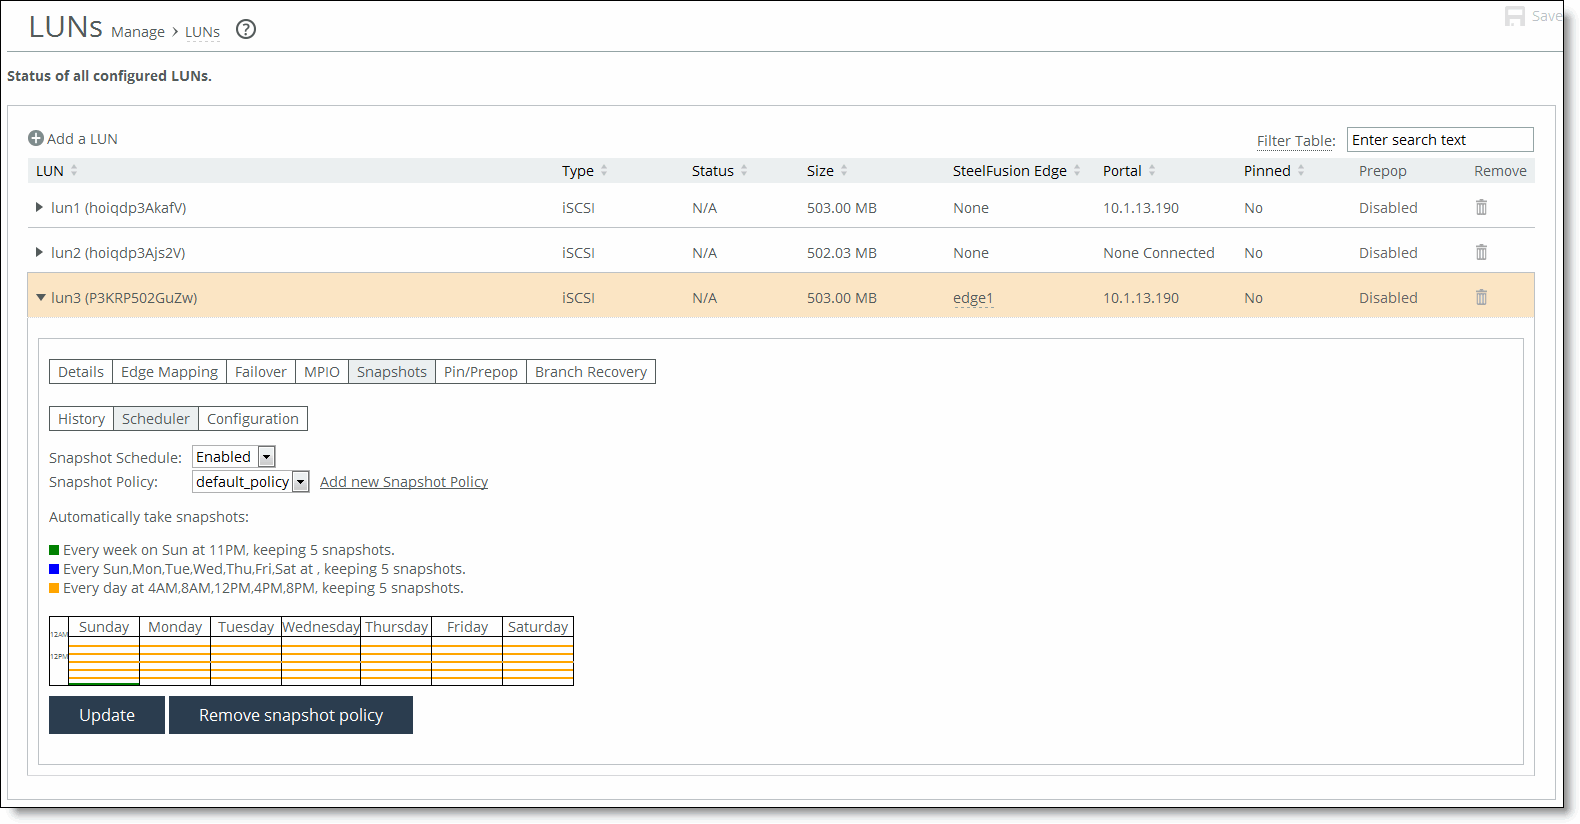
Task: Click lun3 (P3KRP502GuZw) name
Action: coord(124,298)
